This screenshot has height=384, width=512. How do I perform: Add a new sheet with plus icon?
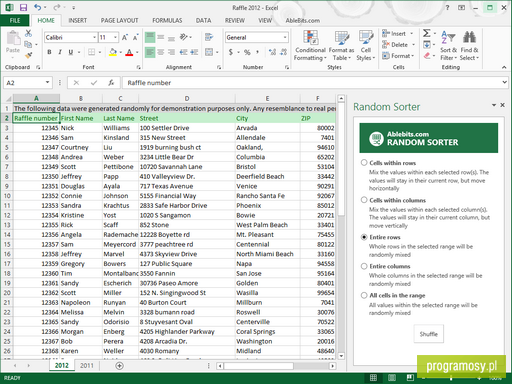pyautogui.click(x=119, y=366)
